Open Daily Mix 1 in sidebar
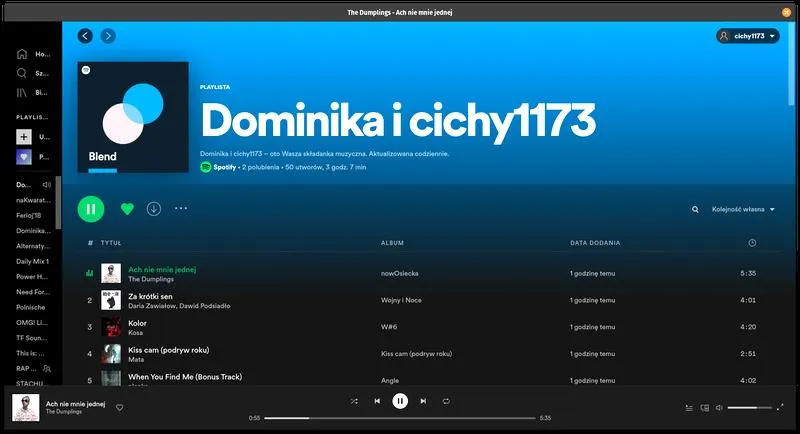The image size is (800, 434). pyautogui.click(x=32, y=262)
